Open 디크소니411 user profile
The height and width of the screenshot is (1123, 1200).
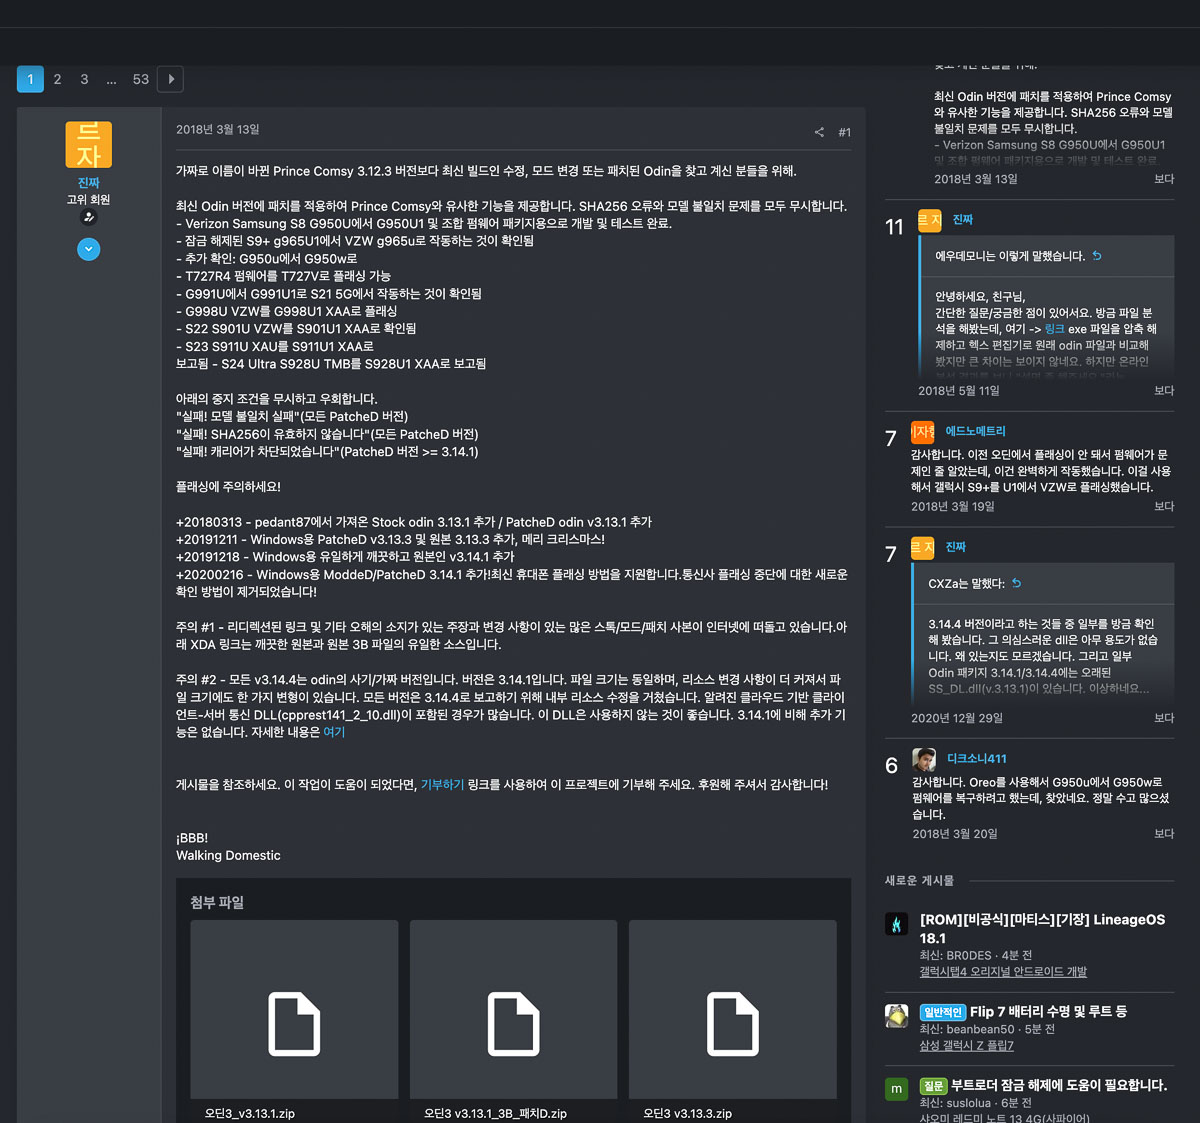click(x=977, y=759)
